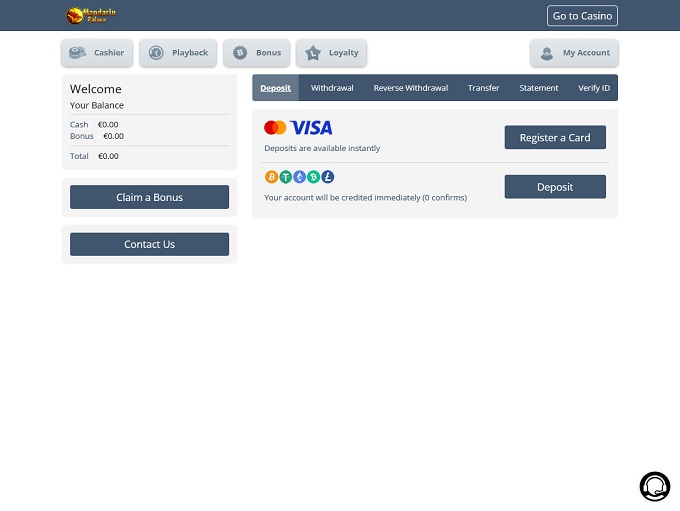
Task: Open the Playback section
Action: coord(178,53)
